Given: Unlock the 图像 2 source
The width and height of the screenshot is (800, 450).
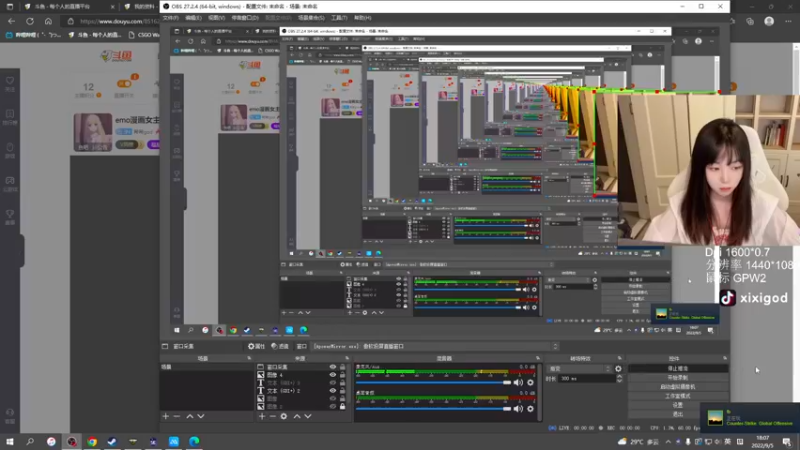Looking at the screenshot, I should coord(342,406).
